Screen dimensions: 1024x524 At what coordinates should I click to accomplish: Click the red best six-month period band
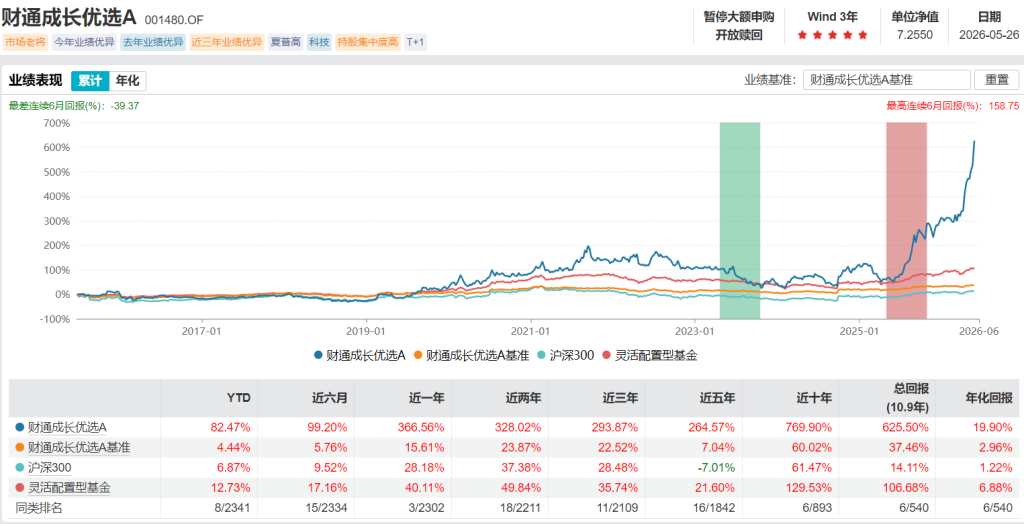[906, 220]
